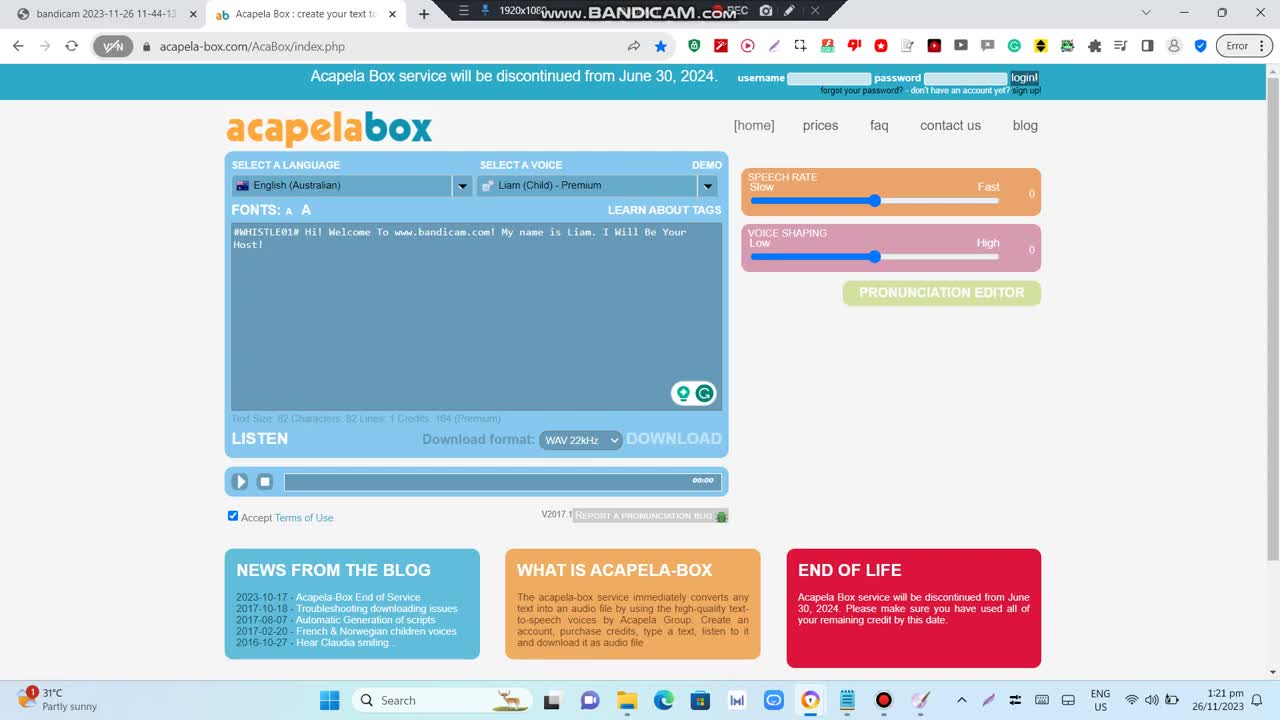Open the WAV 22kHz download format dropdown
This screenshot has height=720, width=1280.
581,440
